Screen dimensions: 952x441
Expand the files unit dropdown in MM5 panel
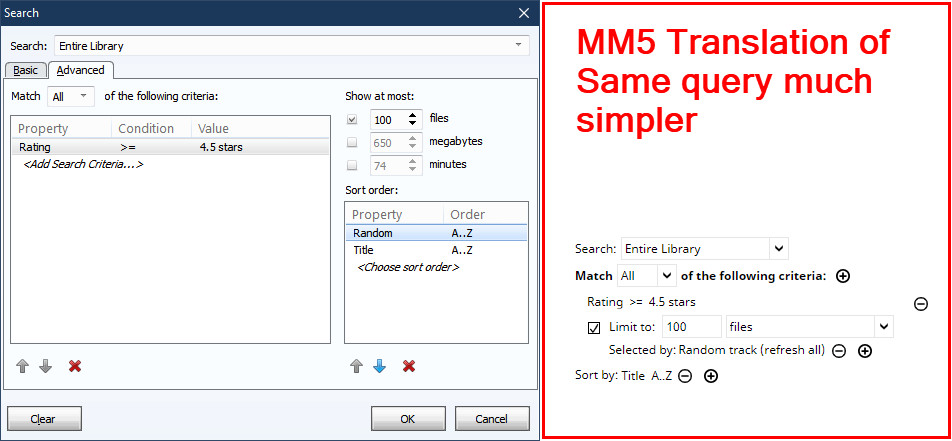click(882, 327)
